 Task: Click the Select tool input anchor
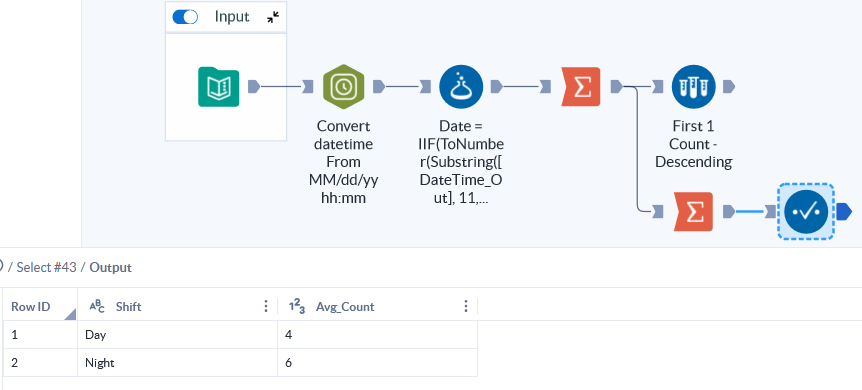[x=771, y=211]
